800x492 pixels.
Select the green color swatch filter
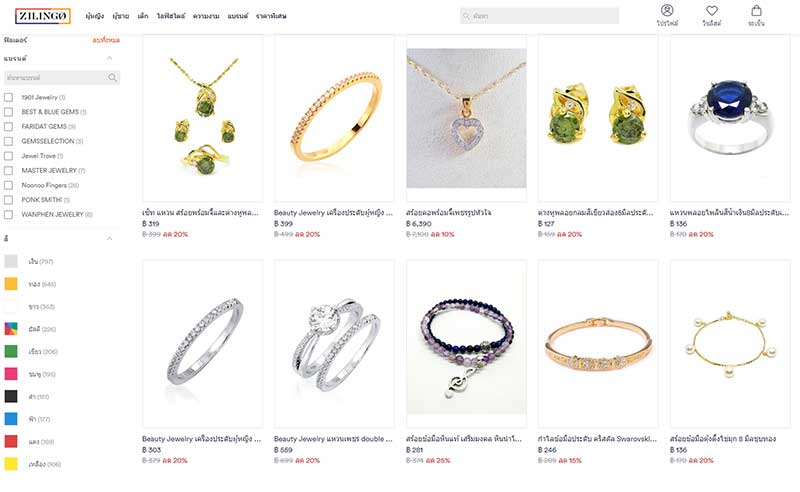click(x=11, y=351)
